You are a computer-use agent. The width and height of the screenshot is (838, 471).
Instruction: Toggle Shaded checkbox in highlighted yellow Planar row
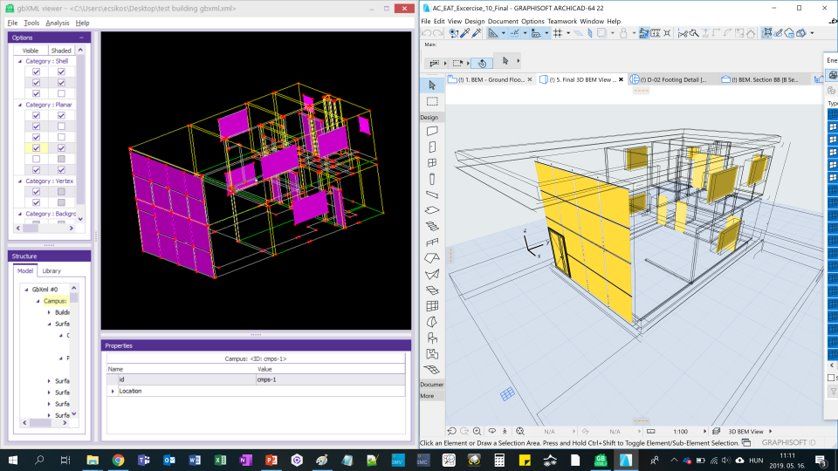click(x=61, y=148)
